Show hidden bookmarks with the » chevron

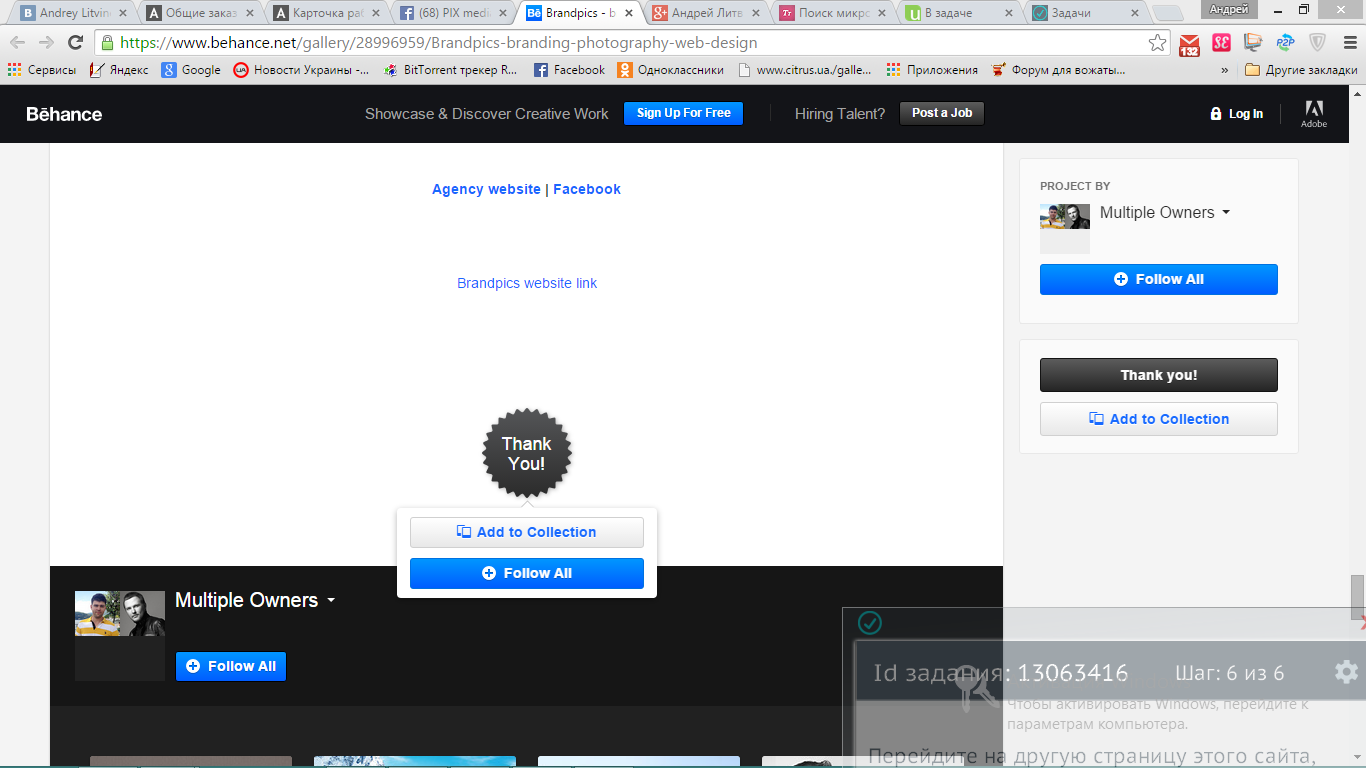coord(1225,70)
